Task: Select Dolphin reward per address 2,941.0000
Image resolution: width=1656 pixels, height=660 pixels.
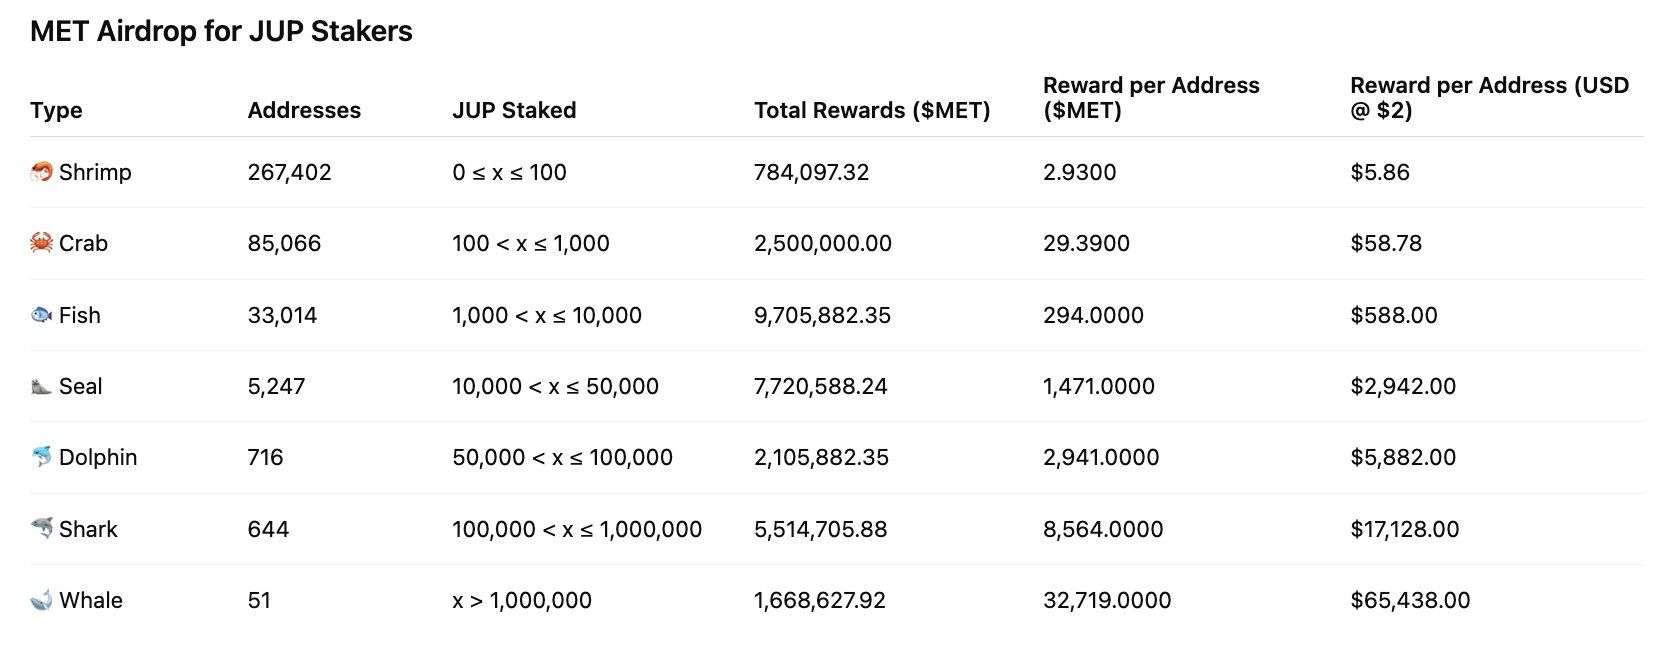Action: pos(1101,457)
